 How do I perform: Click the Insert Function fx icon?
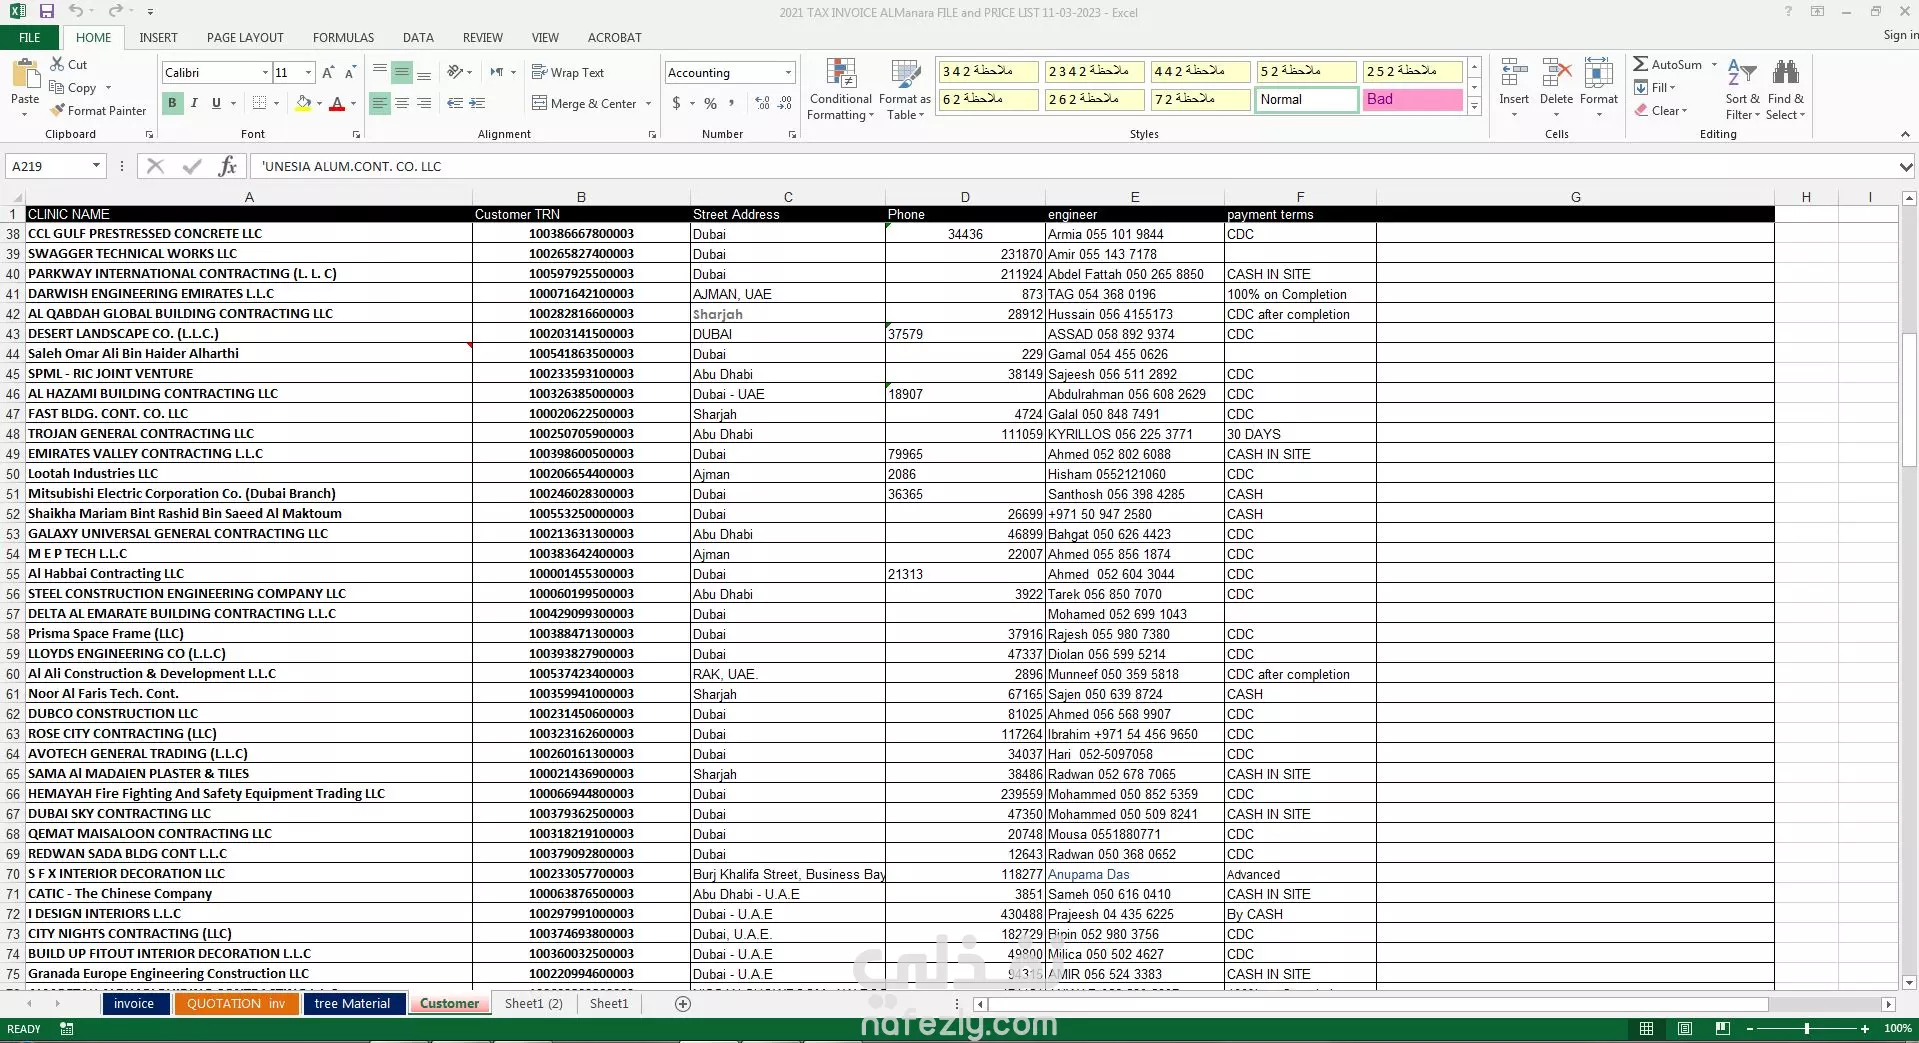point(228,166)
